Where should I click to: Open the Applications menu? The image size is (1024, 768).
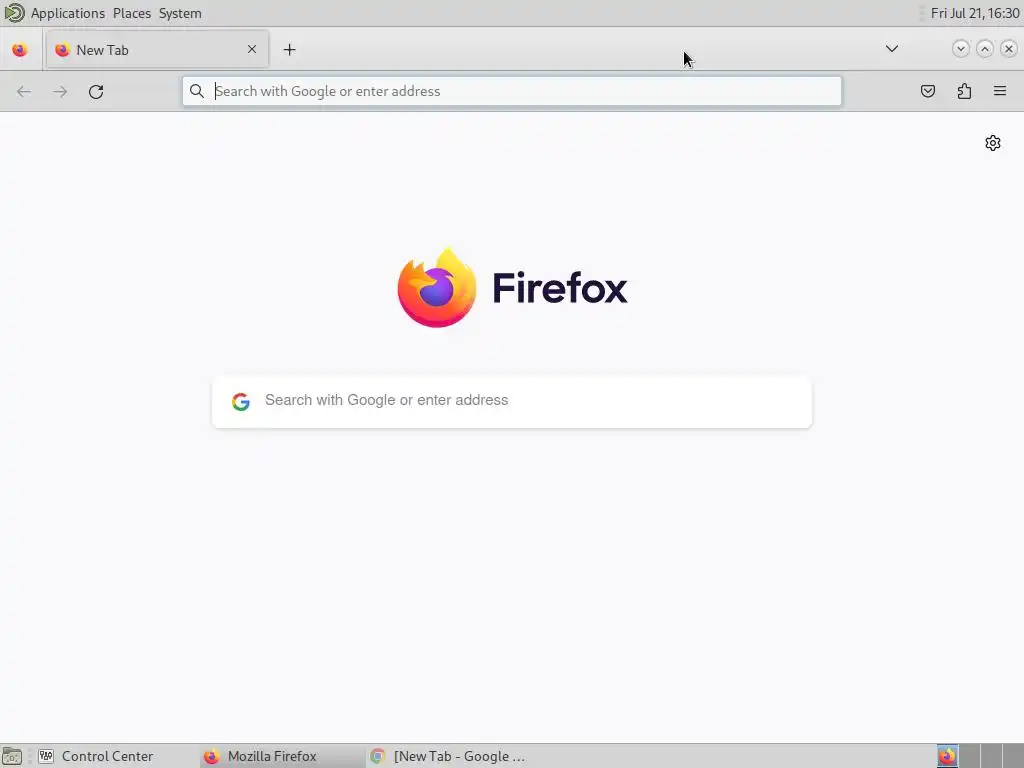click(68, 13)
